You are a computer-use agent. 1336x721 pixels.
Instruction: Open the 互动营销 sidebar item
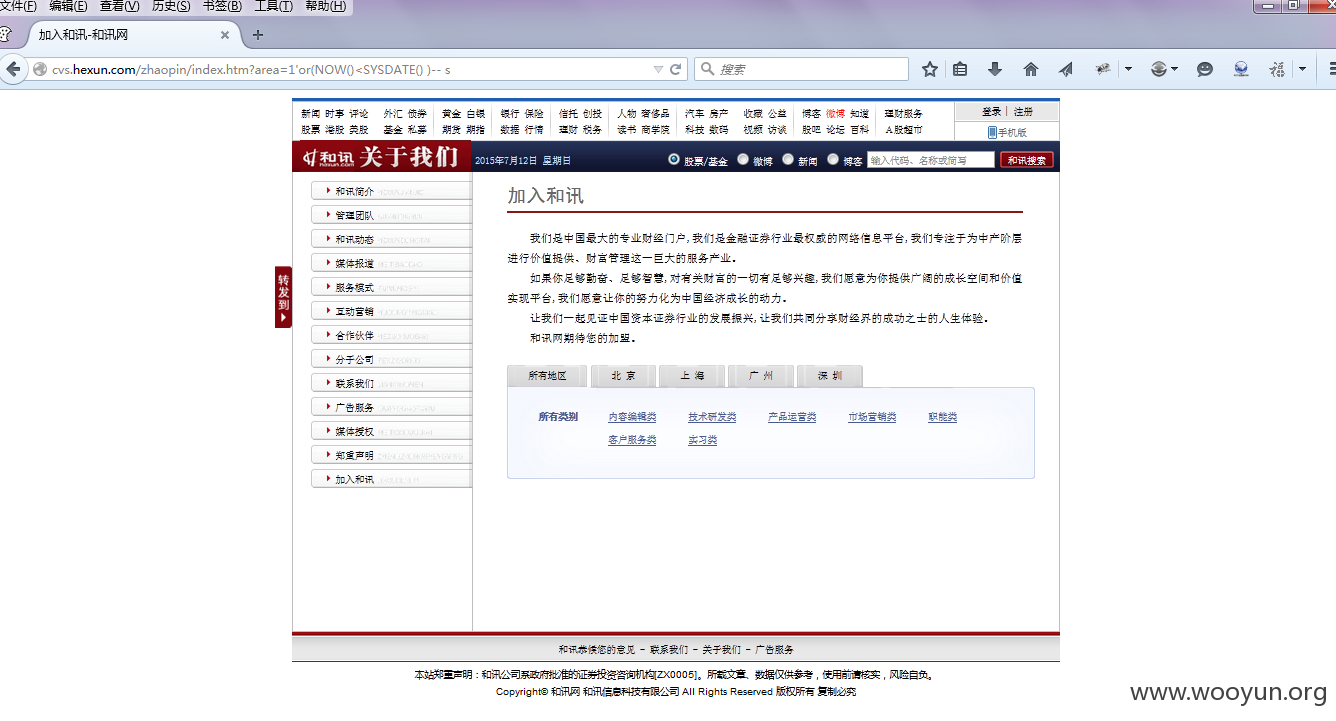pyautogui.click(x=391, y=311)
